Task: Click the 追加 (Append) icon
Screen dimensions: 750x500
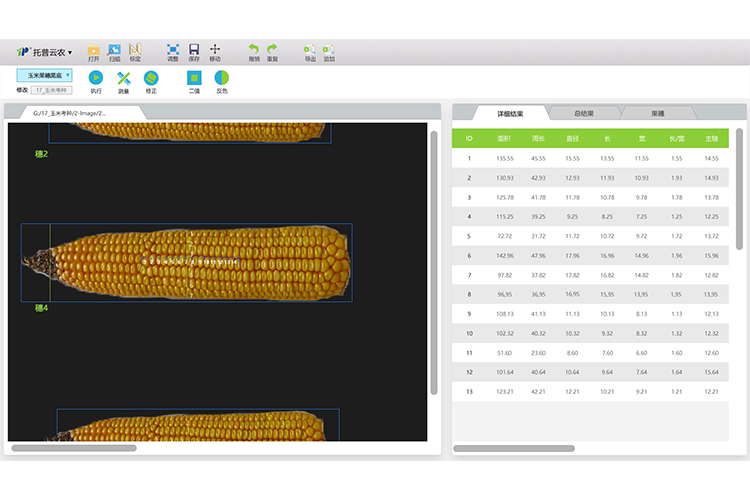Action: (329, 50)
